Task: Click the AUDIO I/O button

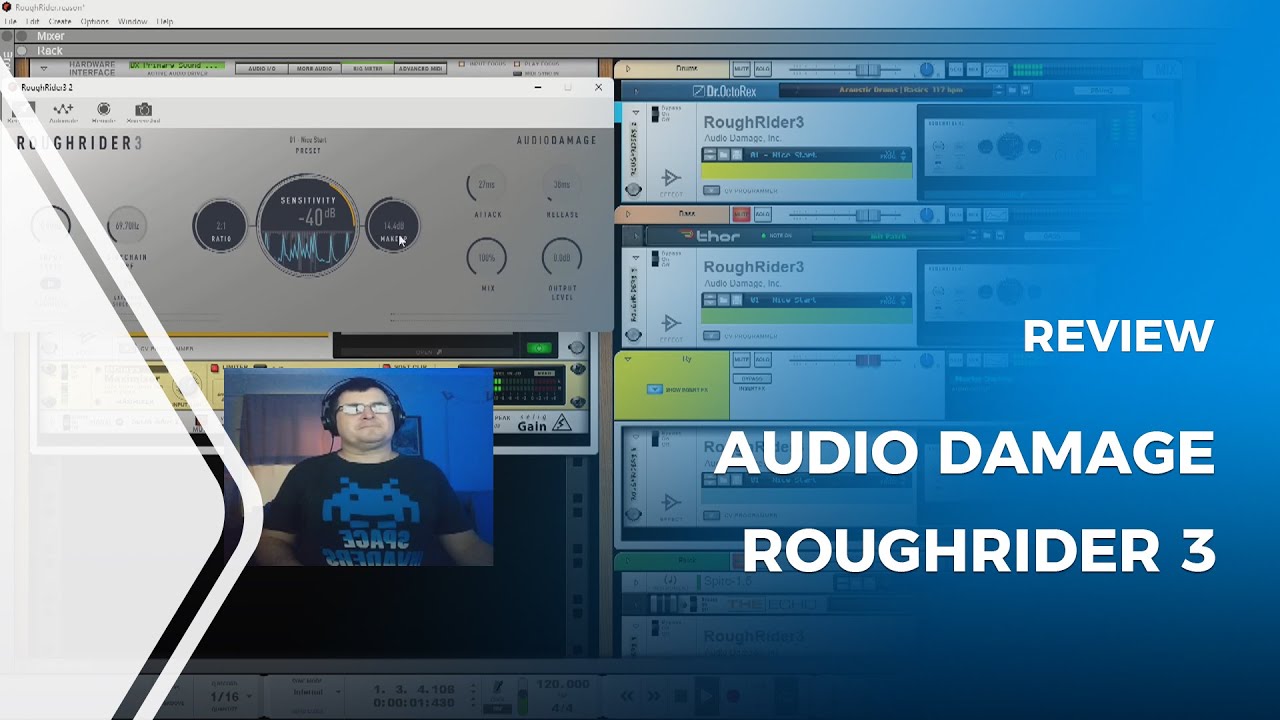Action: [x=262, y=68]
